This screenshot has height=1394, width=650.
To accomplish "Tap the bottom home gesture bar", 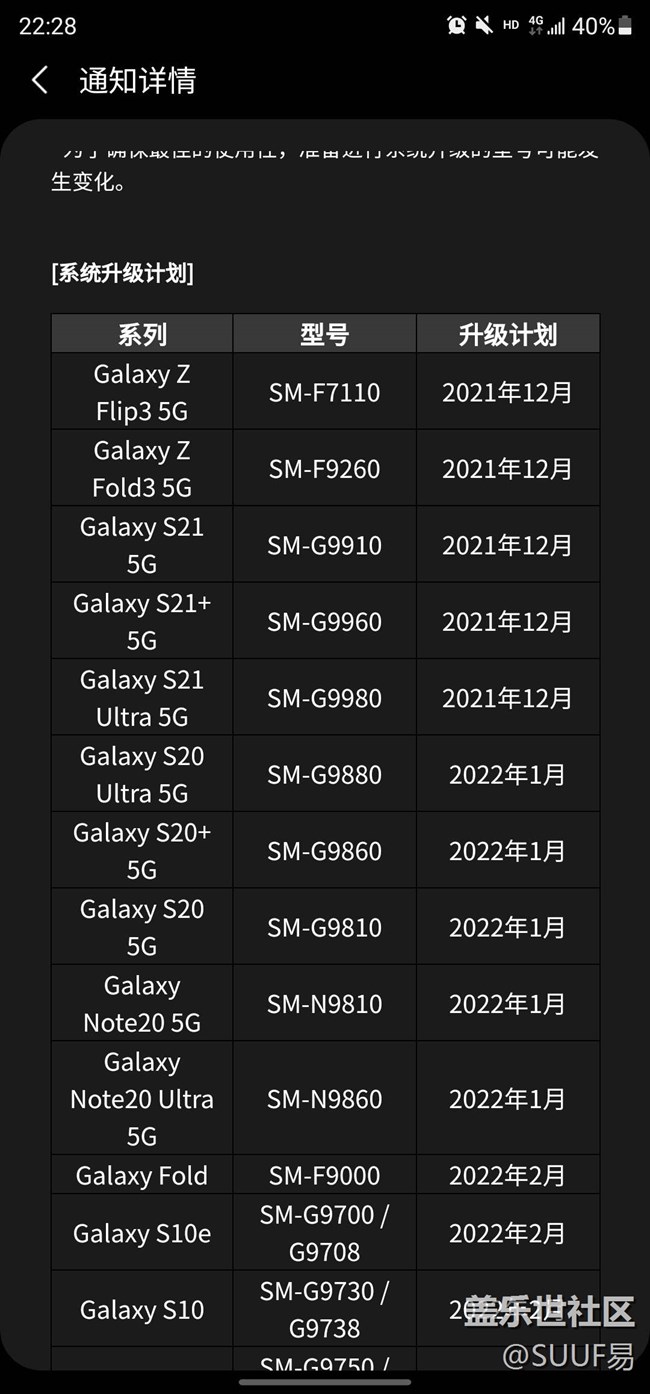I will coord(325,1383).
